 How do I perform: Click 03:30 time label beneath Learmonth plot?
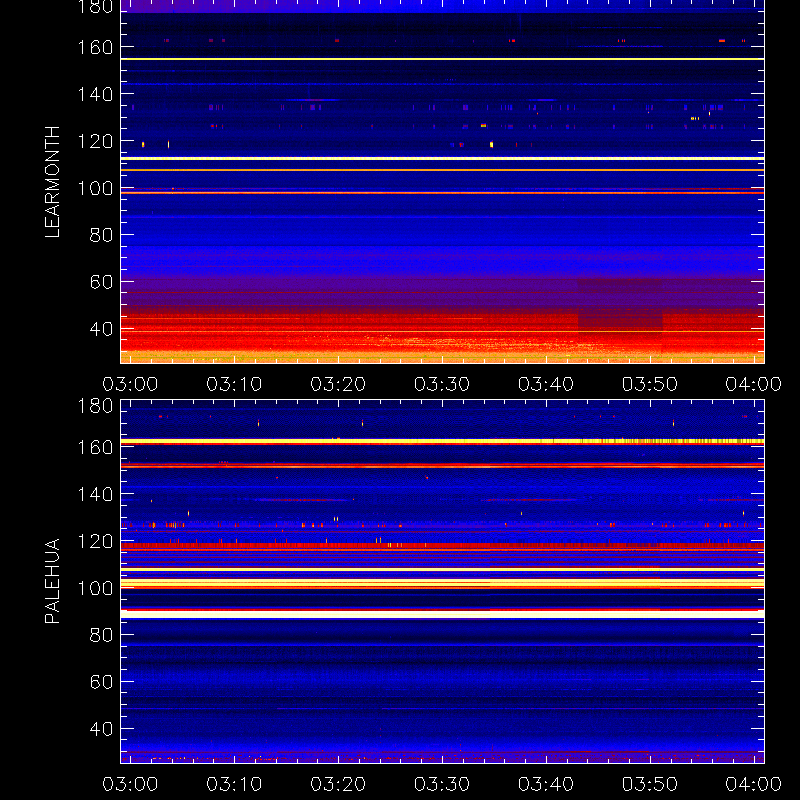click(x=442, y=384)
